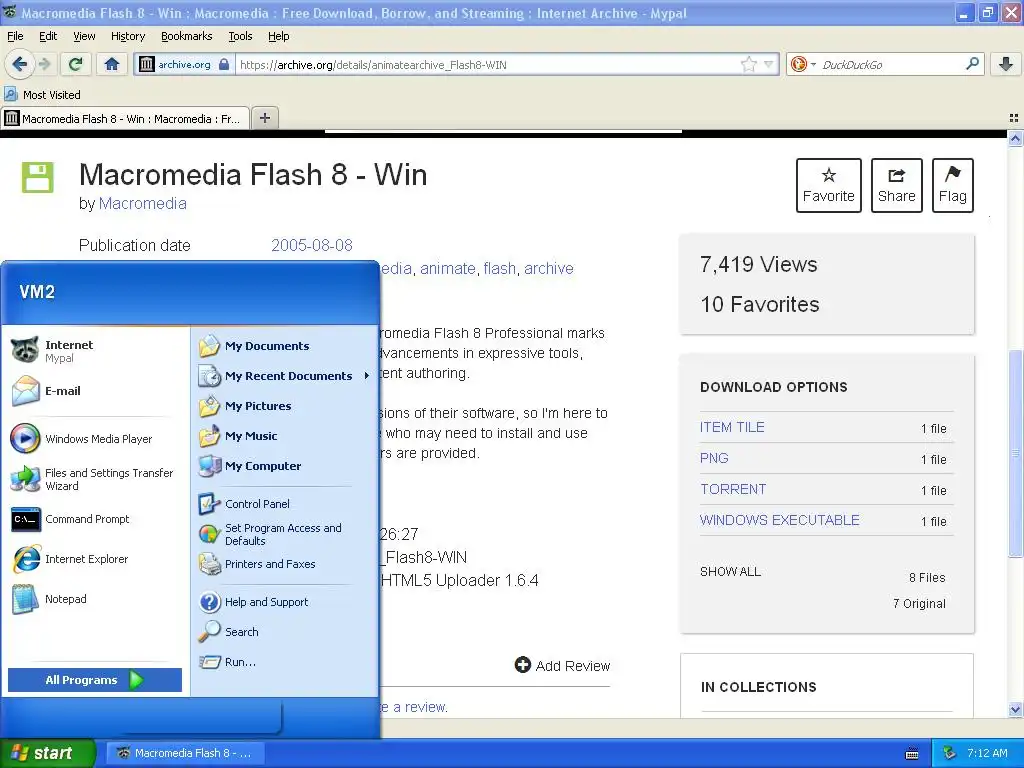This screenshot has height=768, width=1024.
Task: Open Control Panel
Action: 284,504
